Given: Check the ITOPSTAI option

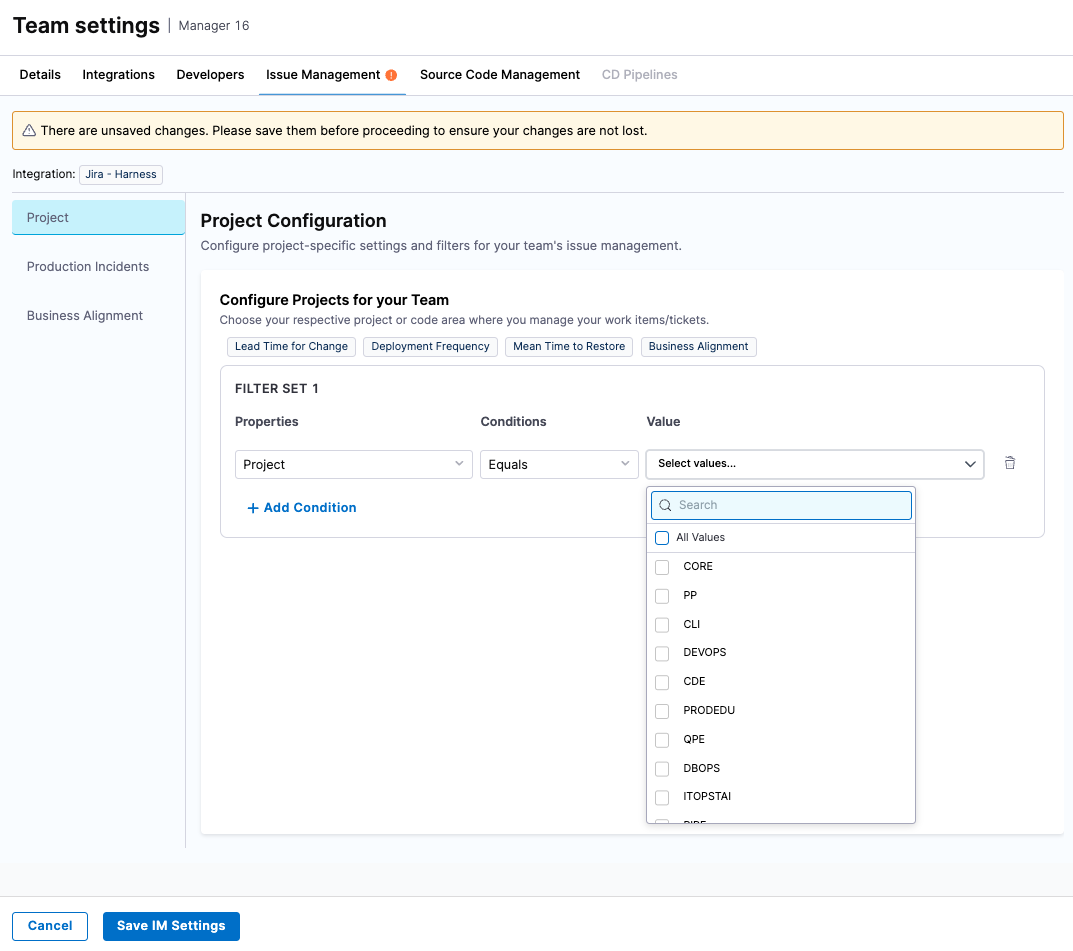Looking at the screenshot, I should point(662,797).
